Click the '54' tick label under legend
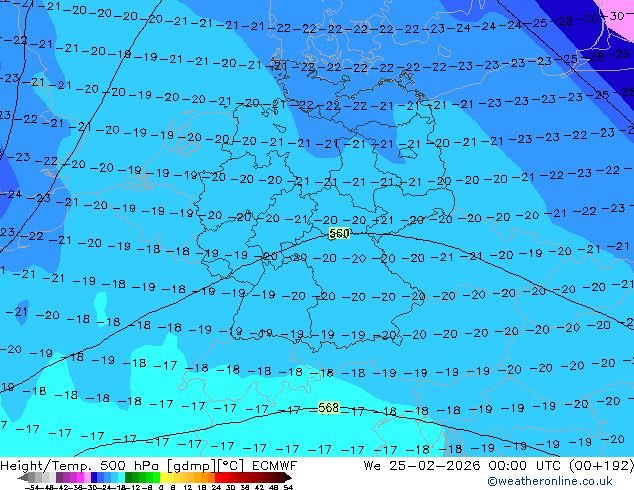634x490 pixels. click(288, 488)
